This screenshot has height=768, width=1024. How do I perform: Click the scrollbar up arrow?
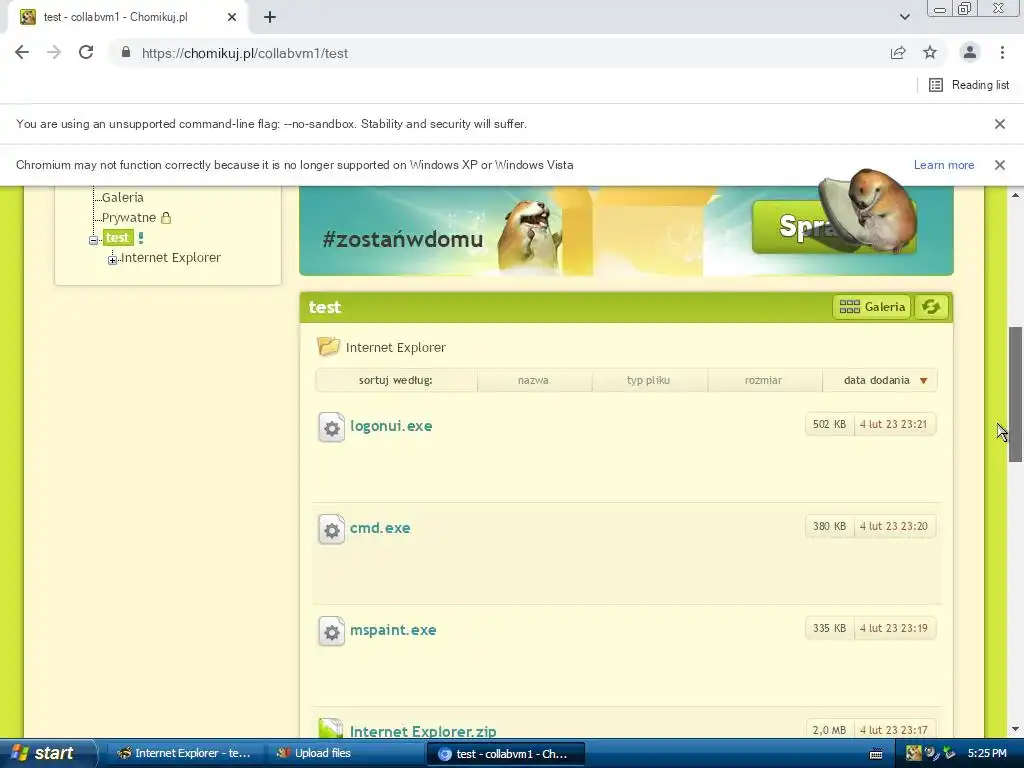pos(1016,195)
